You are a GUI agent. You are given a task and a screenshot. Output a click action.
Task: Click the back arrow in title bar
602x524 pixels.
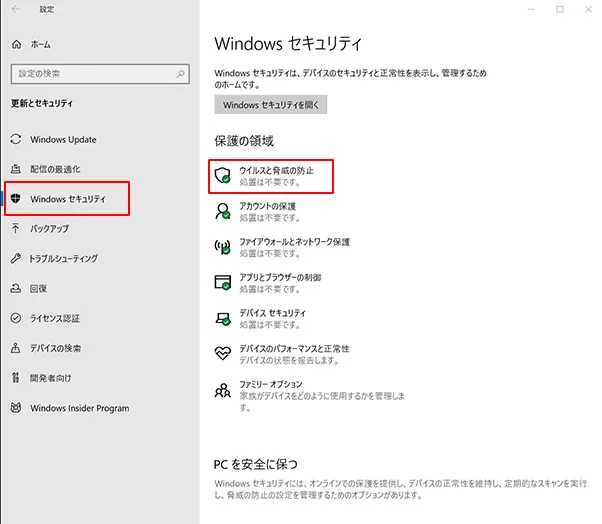point(16,9)
